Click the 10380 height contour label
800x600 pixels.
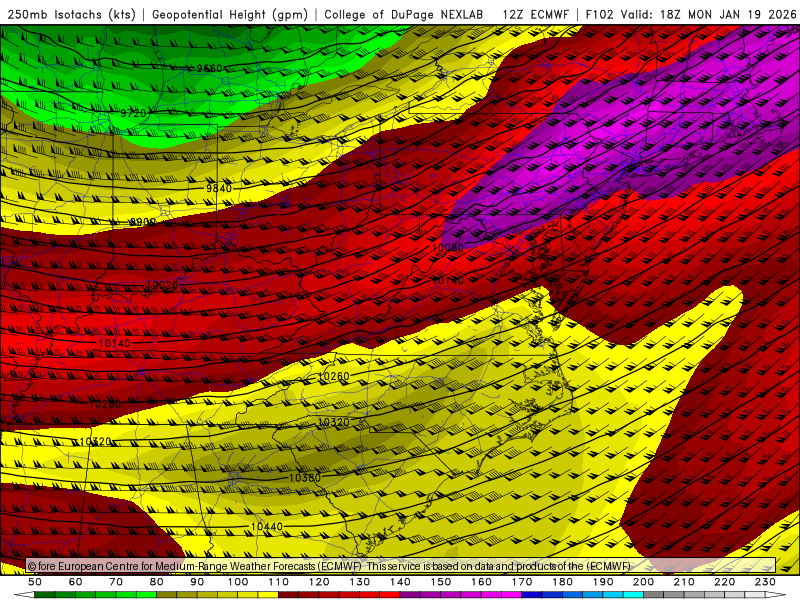point(305,478)
